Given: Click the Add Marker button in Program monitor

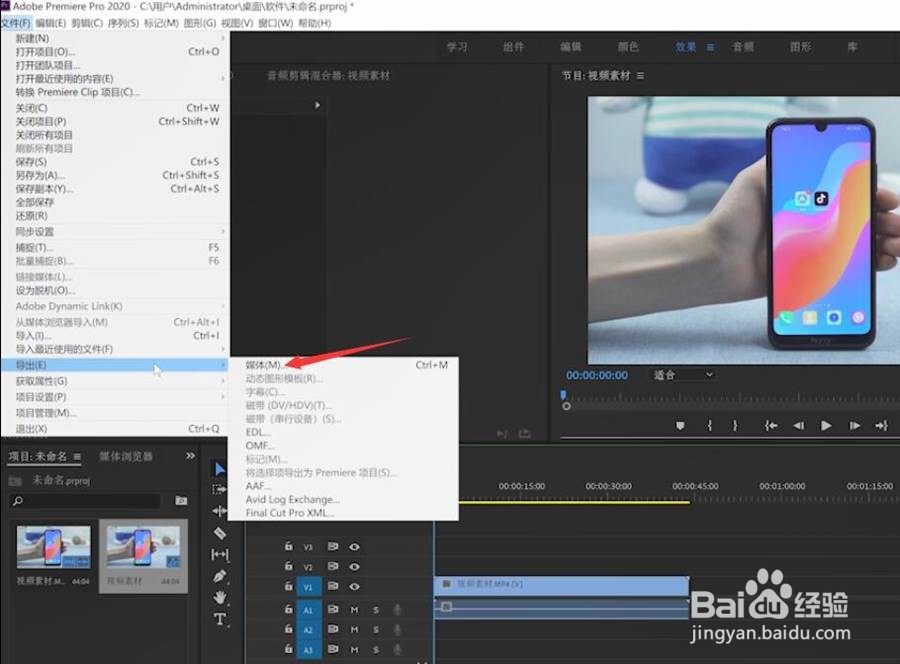Looking at the screenshot, I should (x=680, y=426).
